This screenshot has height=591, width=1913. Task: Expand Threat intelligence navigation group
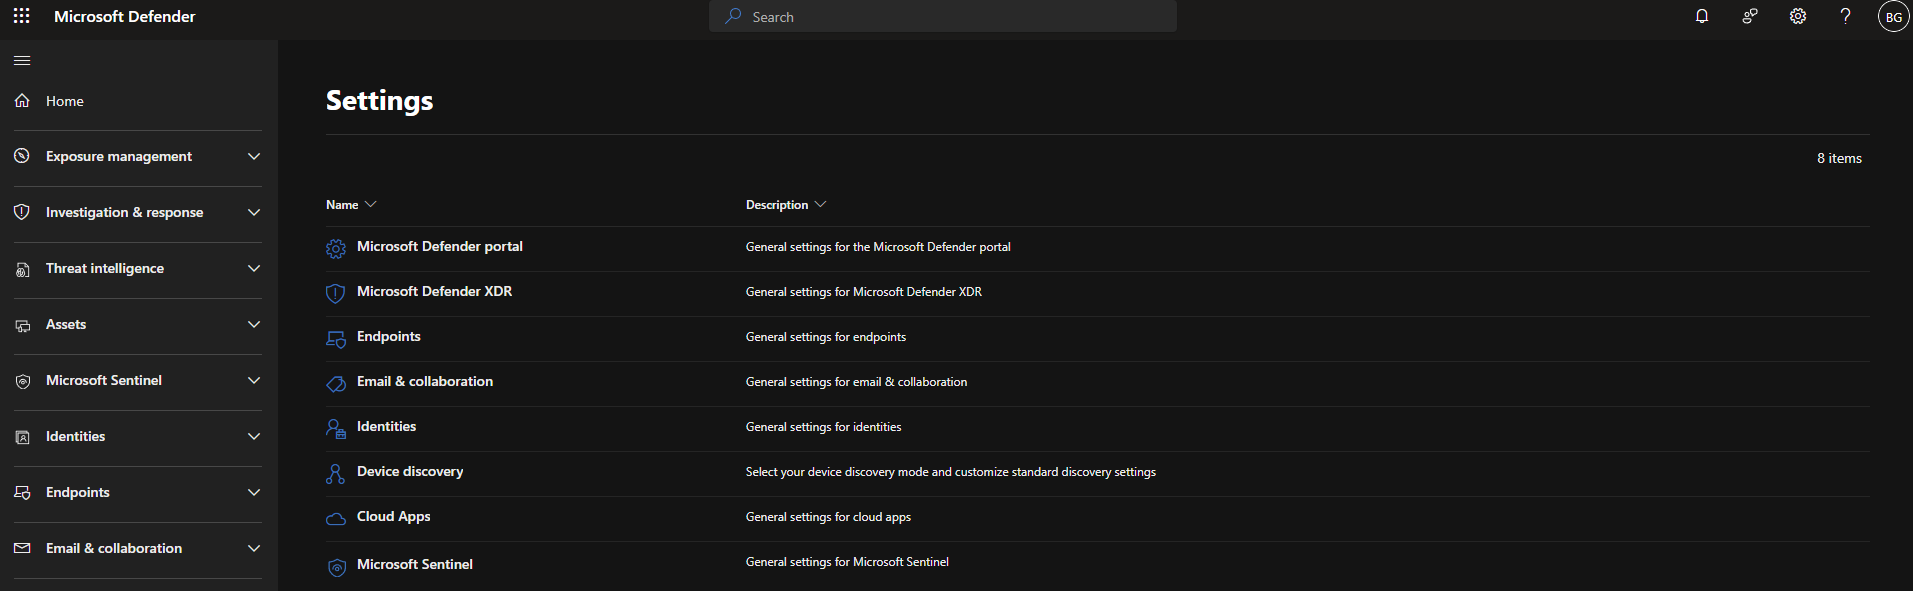254,269
